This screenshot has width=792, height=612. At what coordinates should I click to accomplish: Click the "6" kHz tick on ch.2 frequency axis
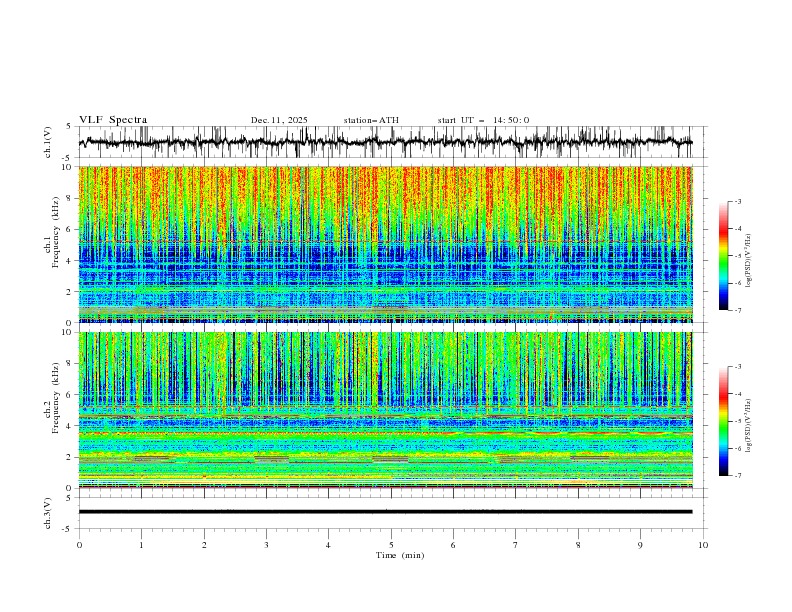[71, 395]
